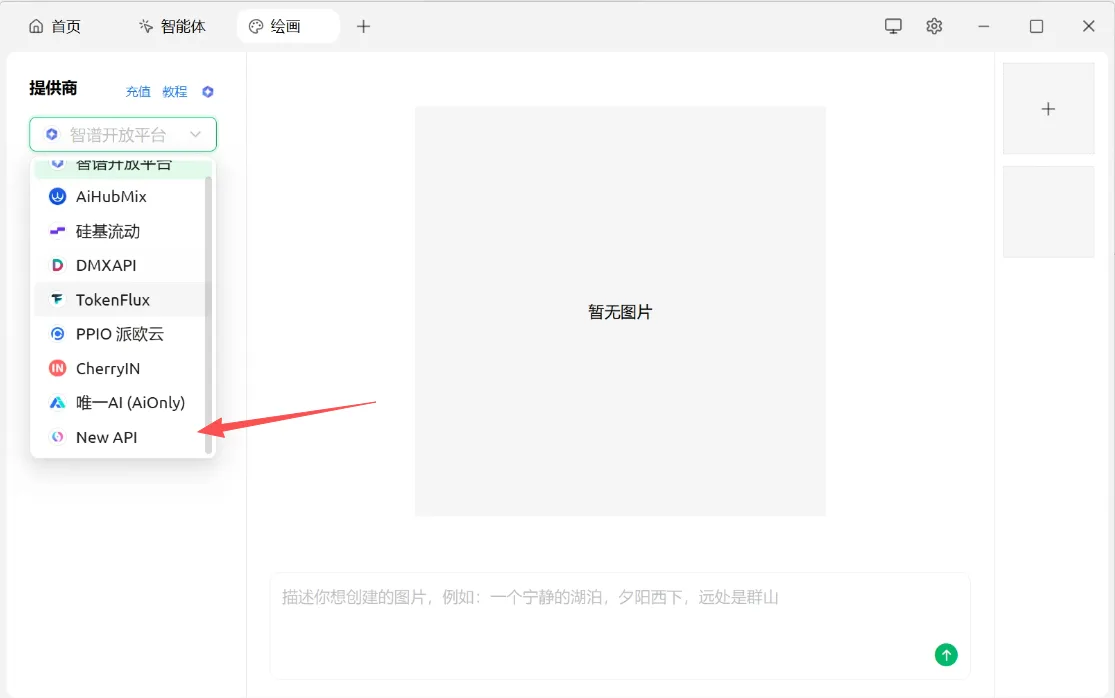Select the empty painting thumbnail below plus
Viewport: 1115px width, 698px height.
point(1048,212)
